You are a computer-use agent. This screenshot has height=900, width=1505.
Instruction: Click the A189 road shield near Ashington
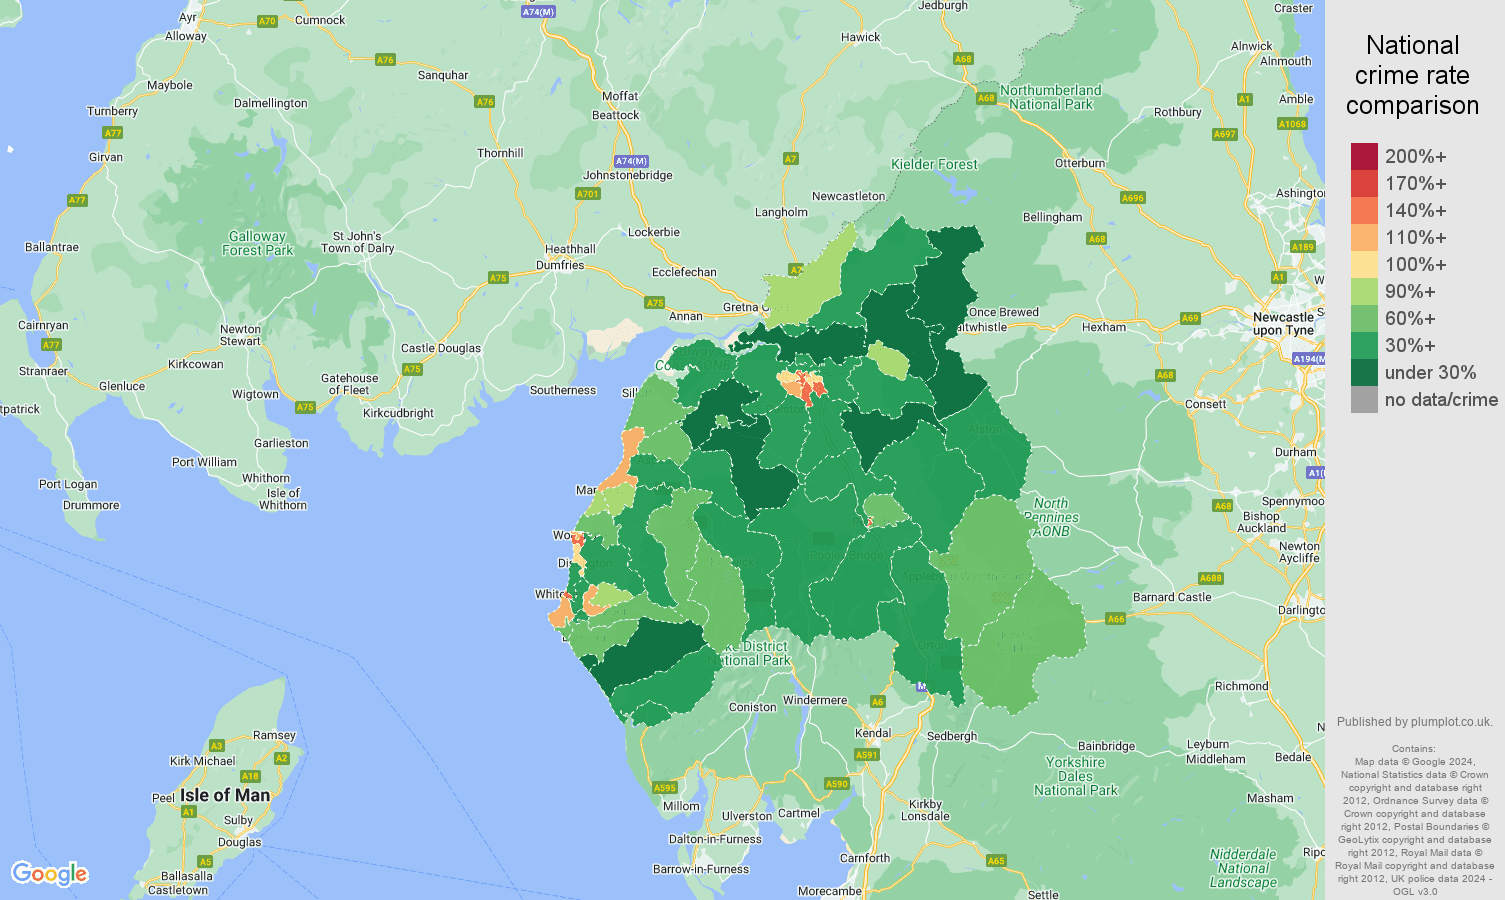[1302, 247]
